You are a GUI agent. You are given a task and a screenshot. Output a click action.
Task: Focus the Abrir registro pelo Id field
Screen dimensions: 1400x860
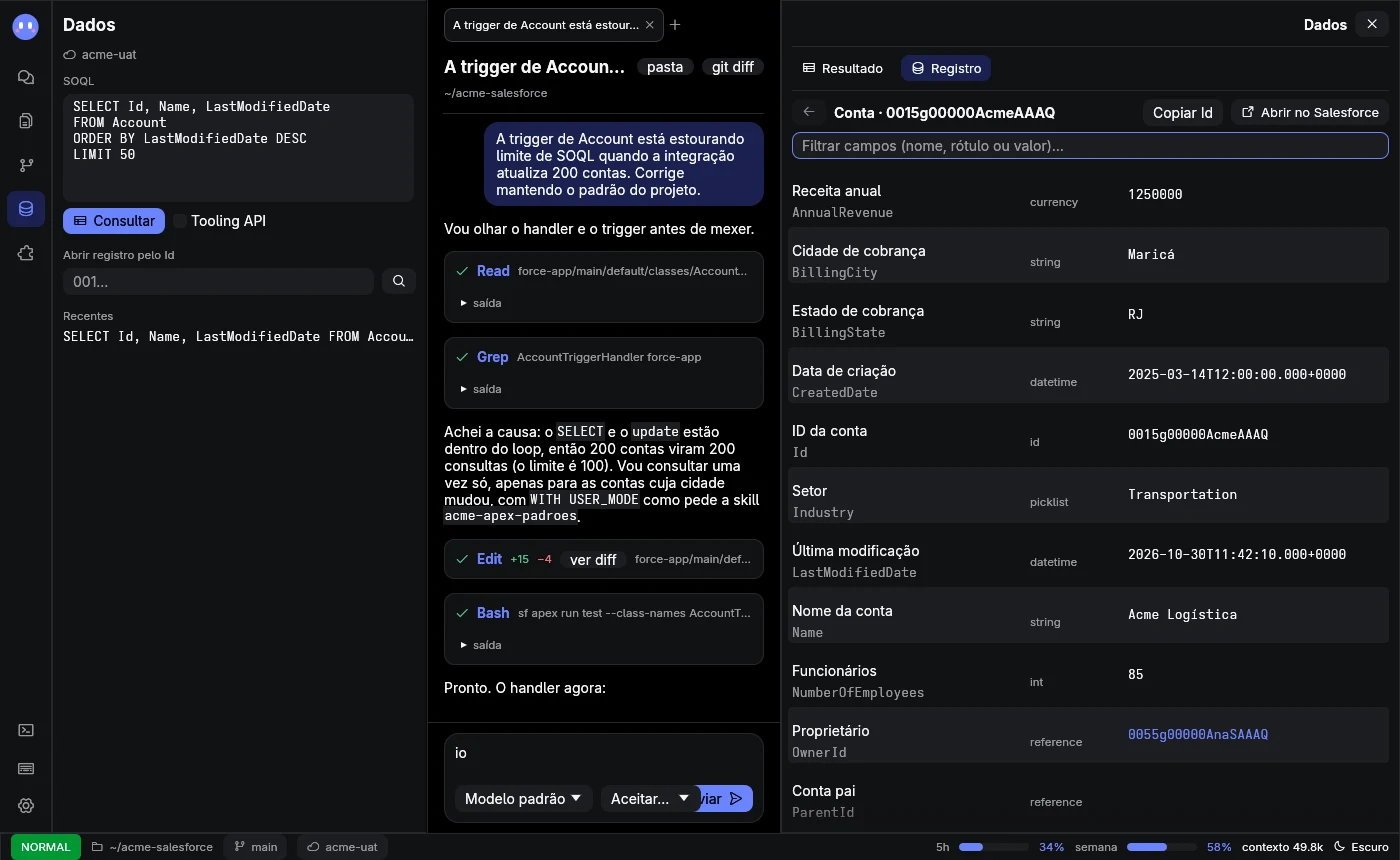point(218,281)
